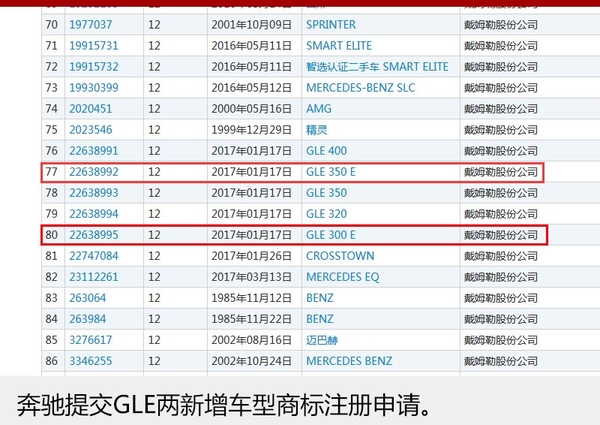This screenshot has width=600, height=425.
Task: Click the caption 奔驰提交GLE两新增车型商标注册申请
Action: click(224, 405)
